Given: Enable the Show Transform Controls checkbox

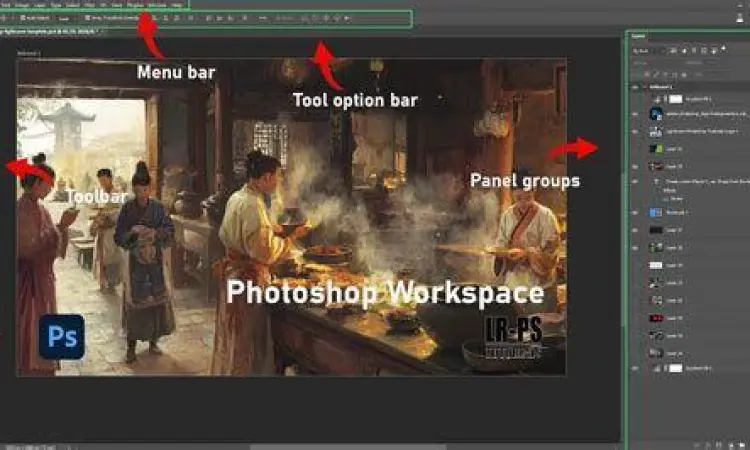Looking at the screenshot, I should 86,18.
